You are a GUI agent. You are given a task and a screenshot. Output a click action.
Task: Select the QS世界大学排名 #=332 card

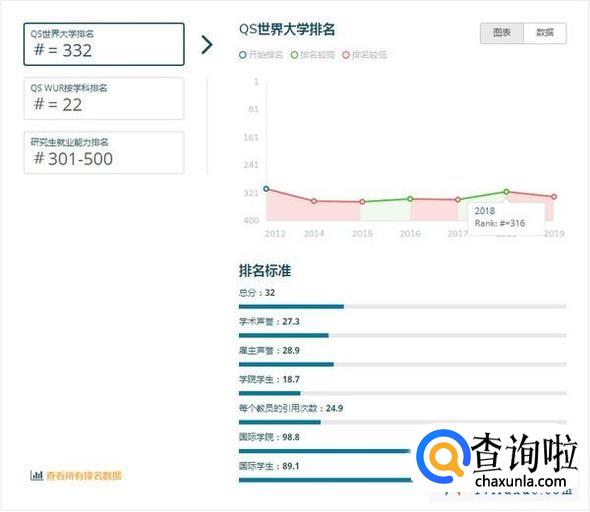point(104,44)
